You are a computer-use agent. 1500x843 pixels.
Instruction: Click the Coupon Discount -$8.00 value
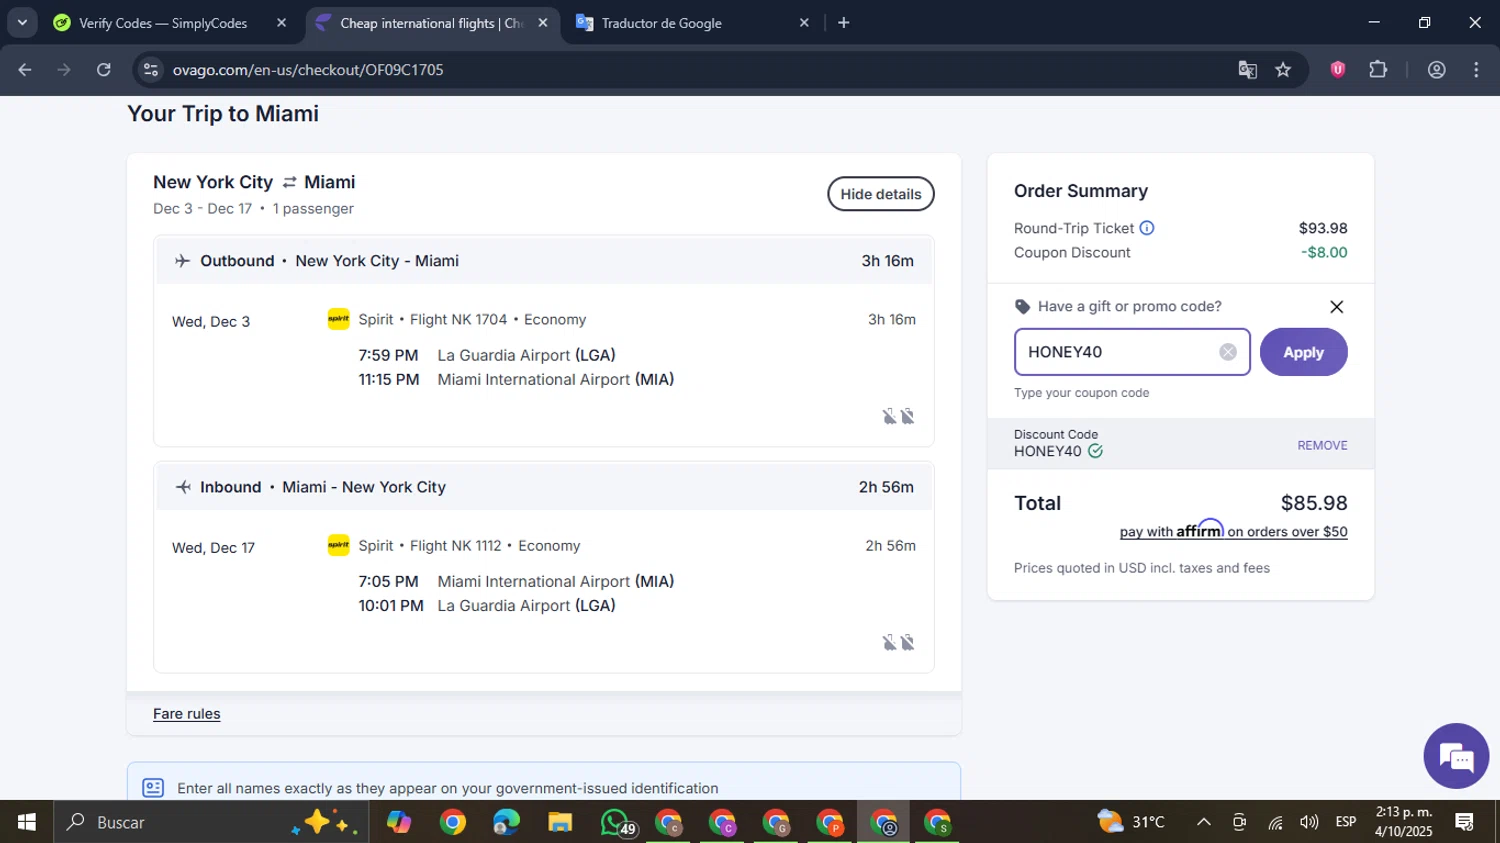pyautogui.click(x=1324, y=252)
